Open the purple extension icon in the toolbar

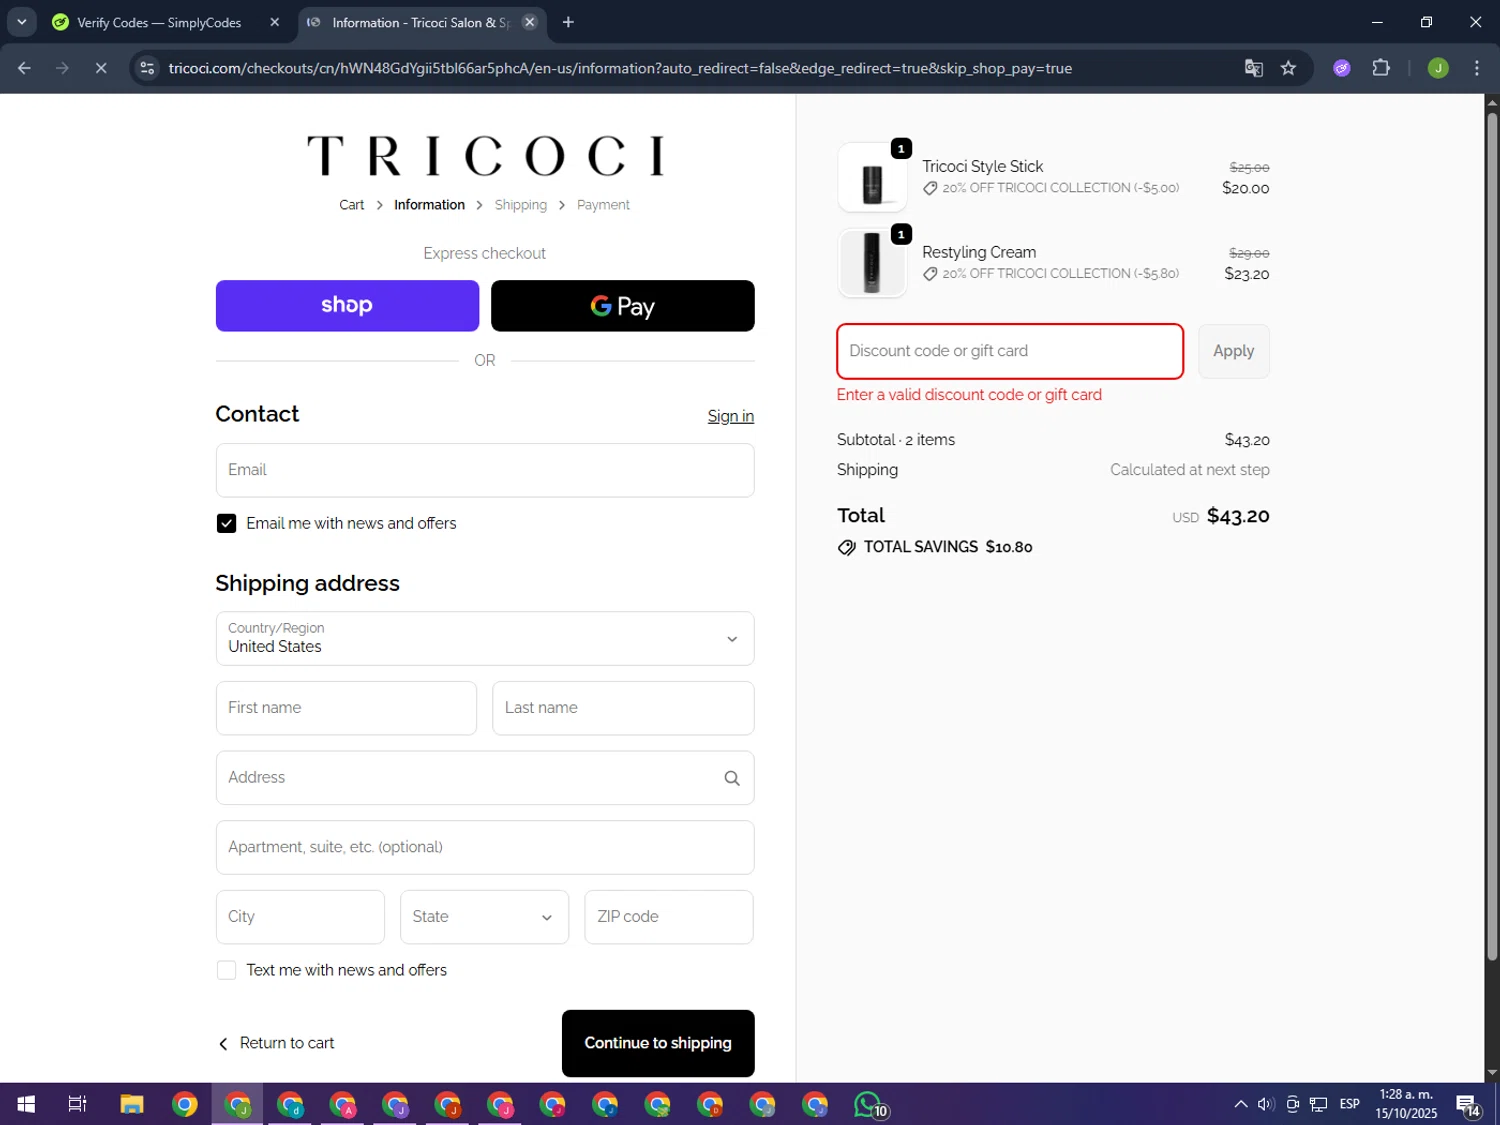click(x=1342, y=68)
